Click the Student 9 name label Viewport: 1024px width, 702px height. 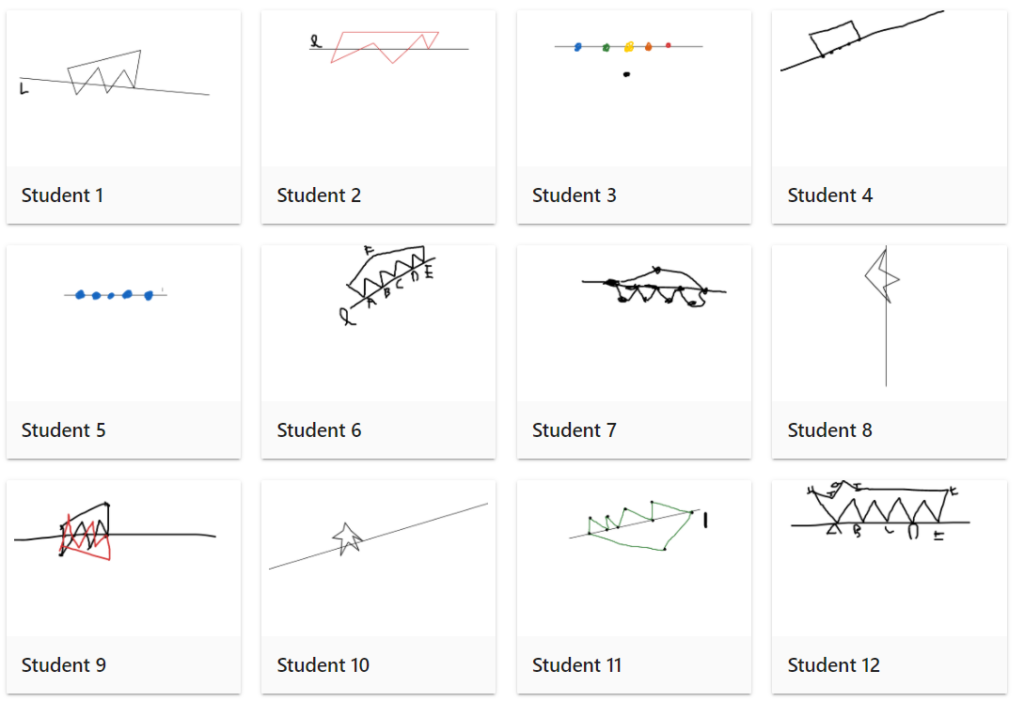tap(63, 665)
